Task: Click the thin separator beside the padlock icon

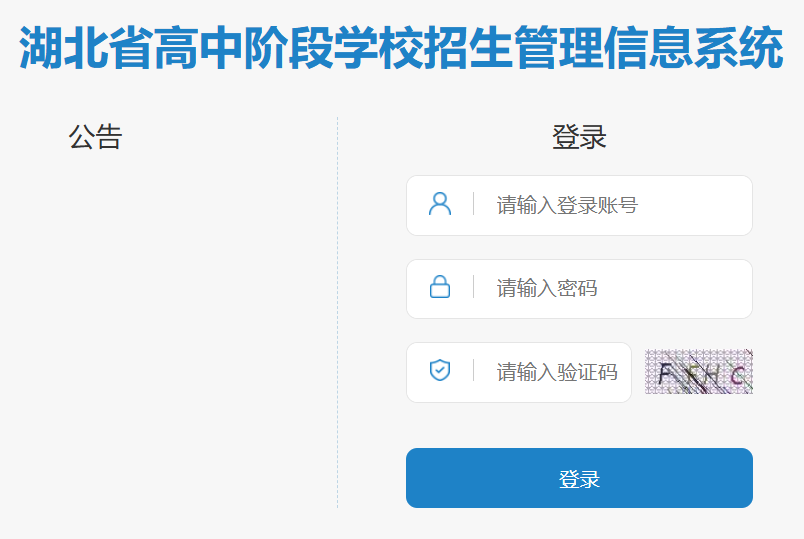Action: pyautogui.click(x=473, y=287)
